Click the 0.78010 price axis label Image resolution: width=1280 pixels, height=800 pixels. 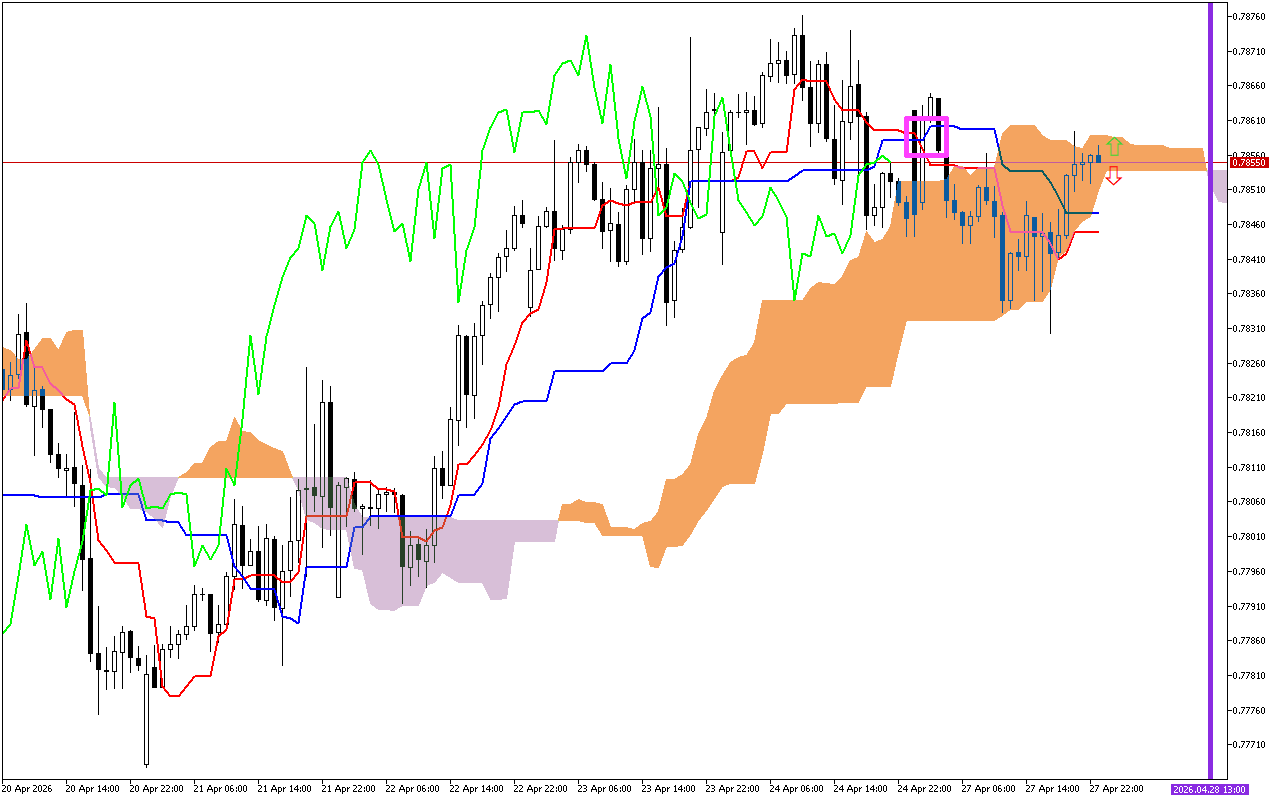click(x=1249, y=536)
